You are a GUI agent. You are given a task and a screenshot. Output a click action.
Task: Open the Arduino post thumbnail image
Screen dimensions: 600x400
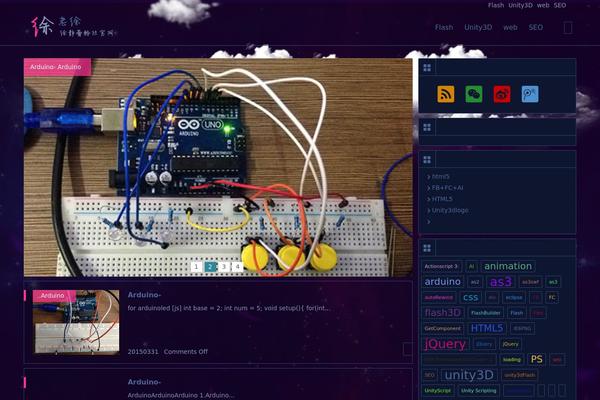(x=76, y=322)
